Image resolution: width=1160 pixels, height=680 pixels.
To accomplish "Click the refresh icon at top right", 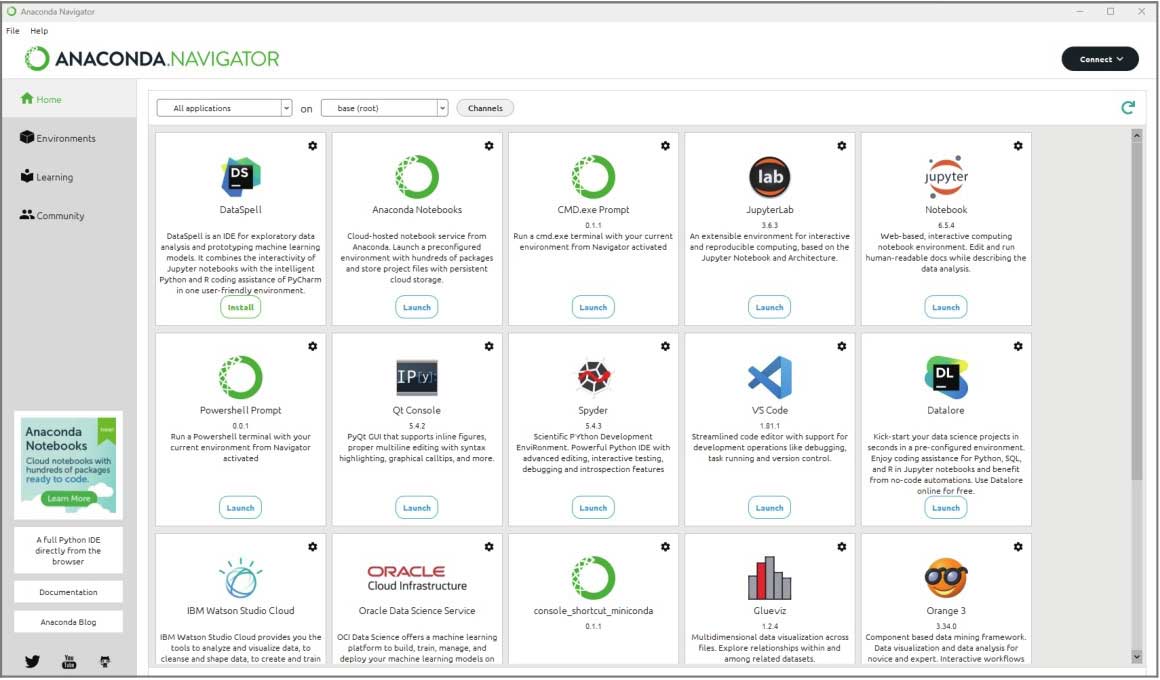I will pos(1127,108).
